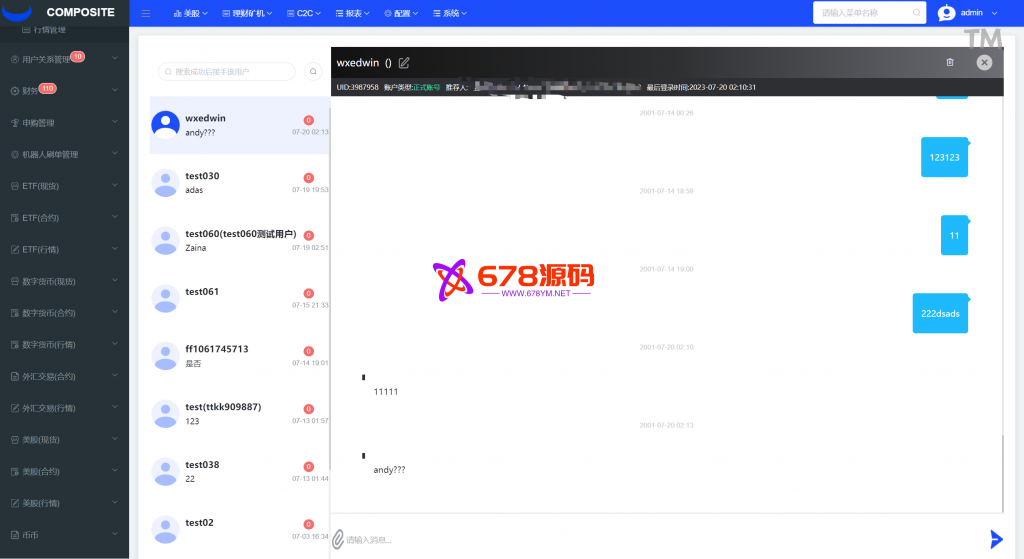Close the wxedwin chat panel
1024x559 pixels.
tap(984, 62)
